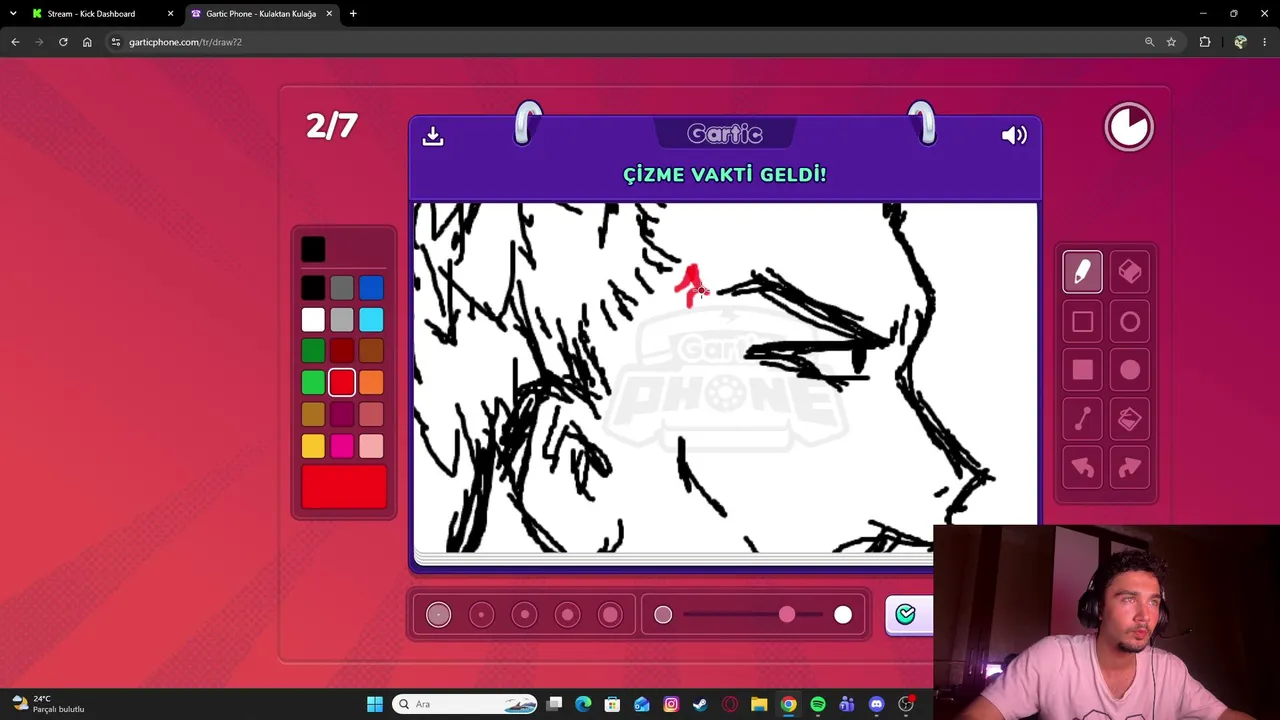Open Spotify from the taskbar

(x=818, y=704)
